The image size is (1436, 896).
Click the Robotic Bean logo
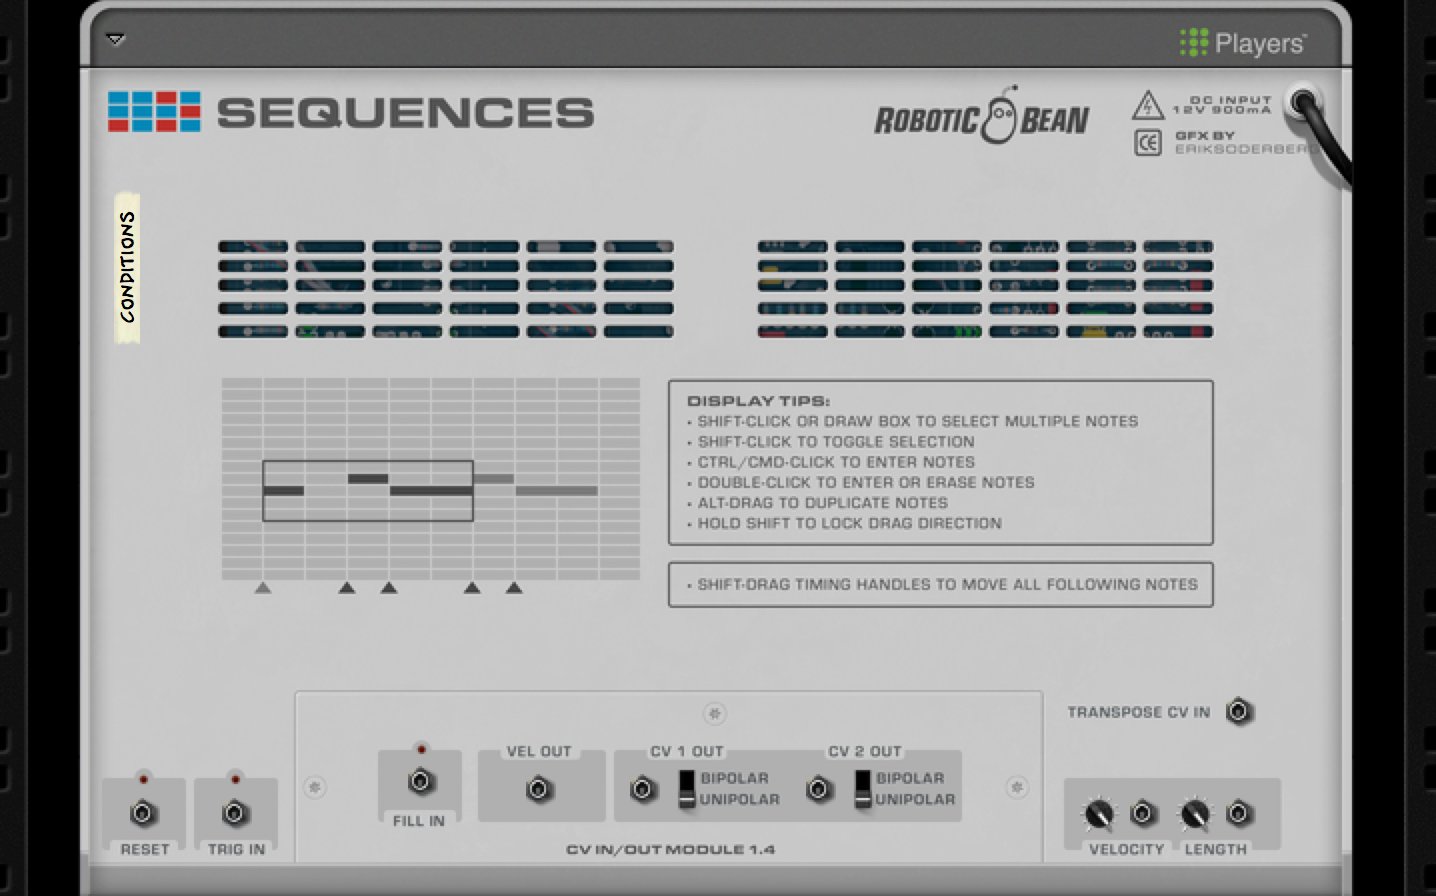tap(981, 118)
